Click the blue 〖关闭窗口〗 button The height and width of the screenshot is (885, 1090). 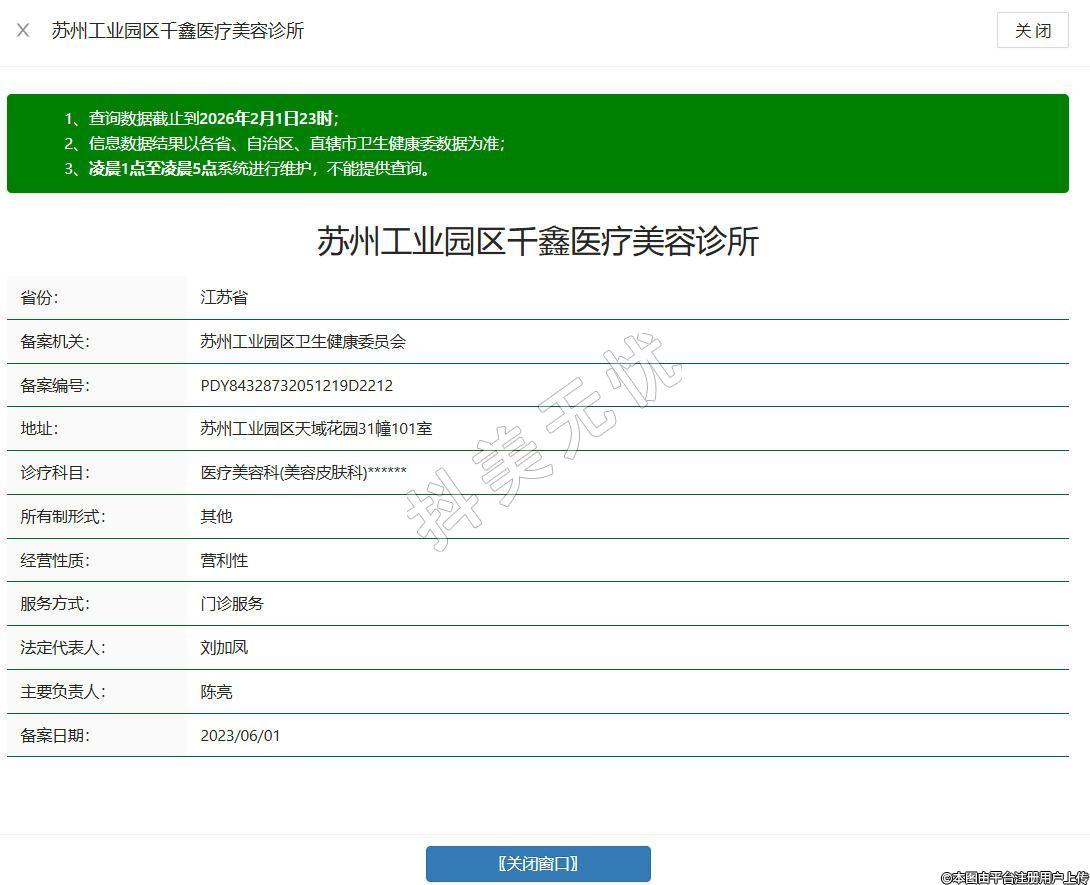pyautogui.click(x=538, y=864)
